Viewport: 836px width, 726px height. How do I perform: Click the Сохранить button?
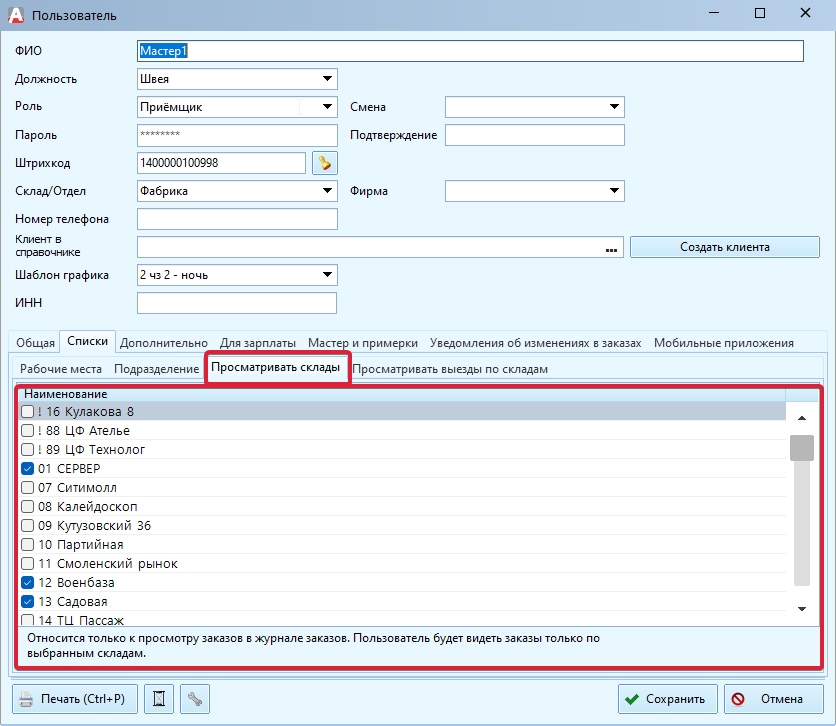coord(667,699)
